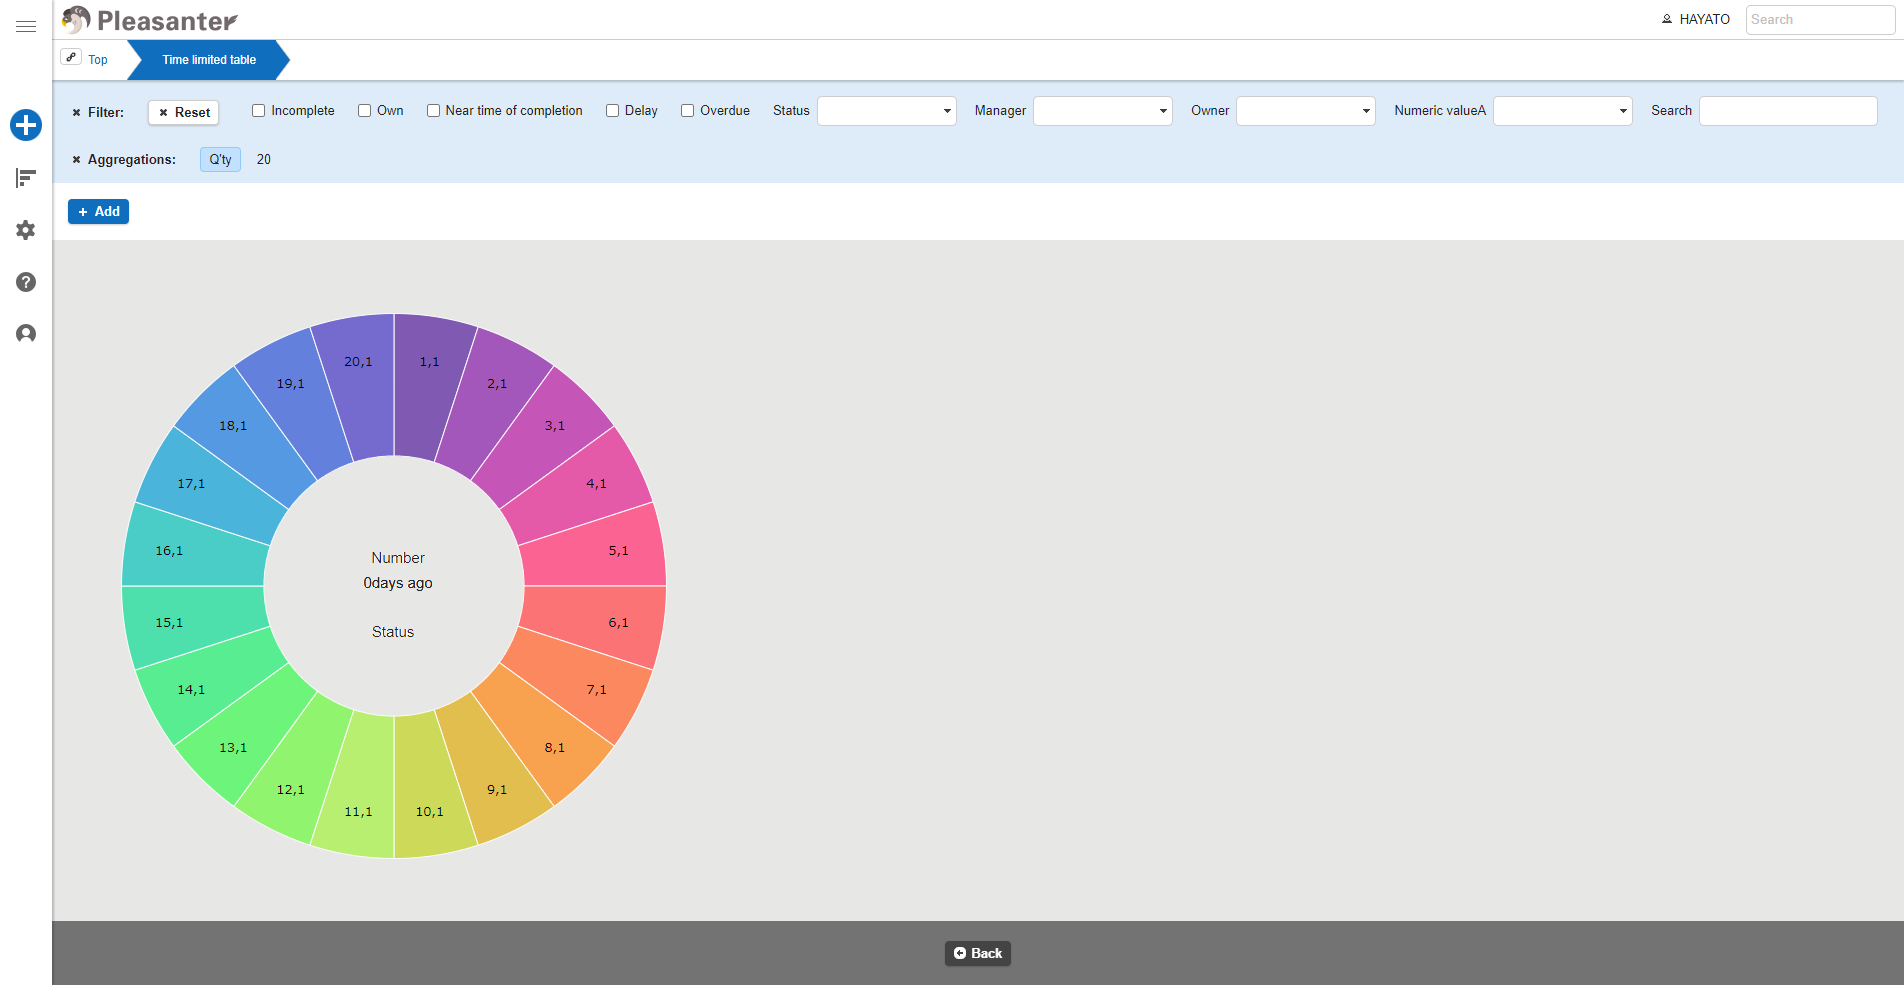Click the link icon beside Top breadcrumb
This screenshot has width=1904, height=985.
pyautogui.click(x=71, y=57)
